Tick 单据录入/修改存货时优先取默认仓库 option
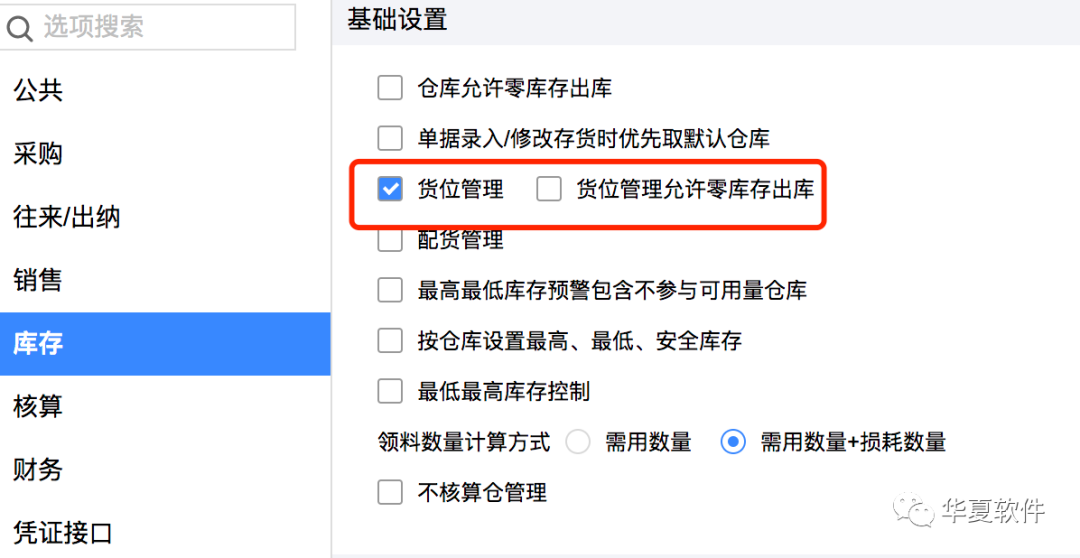 390,138
